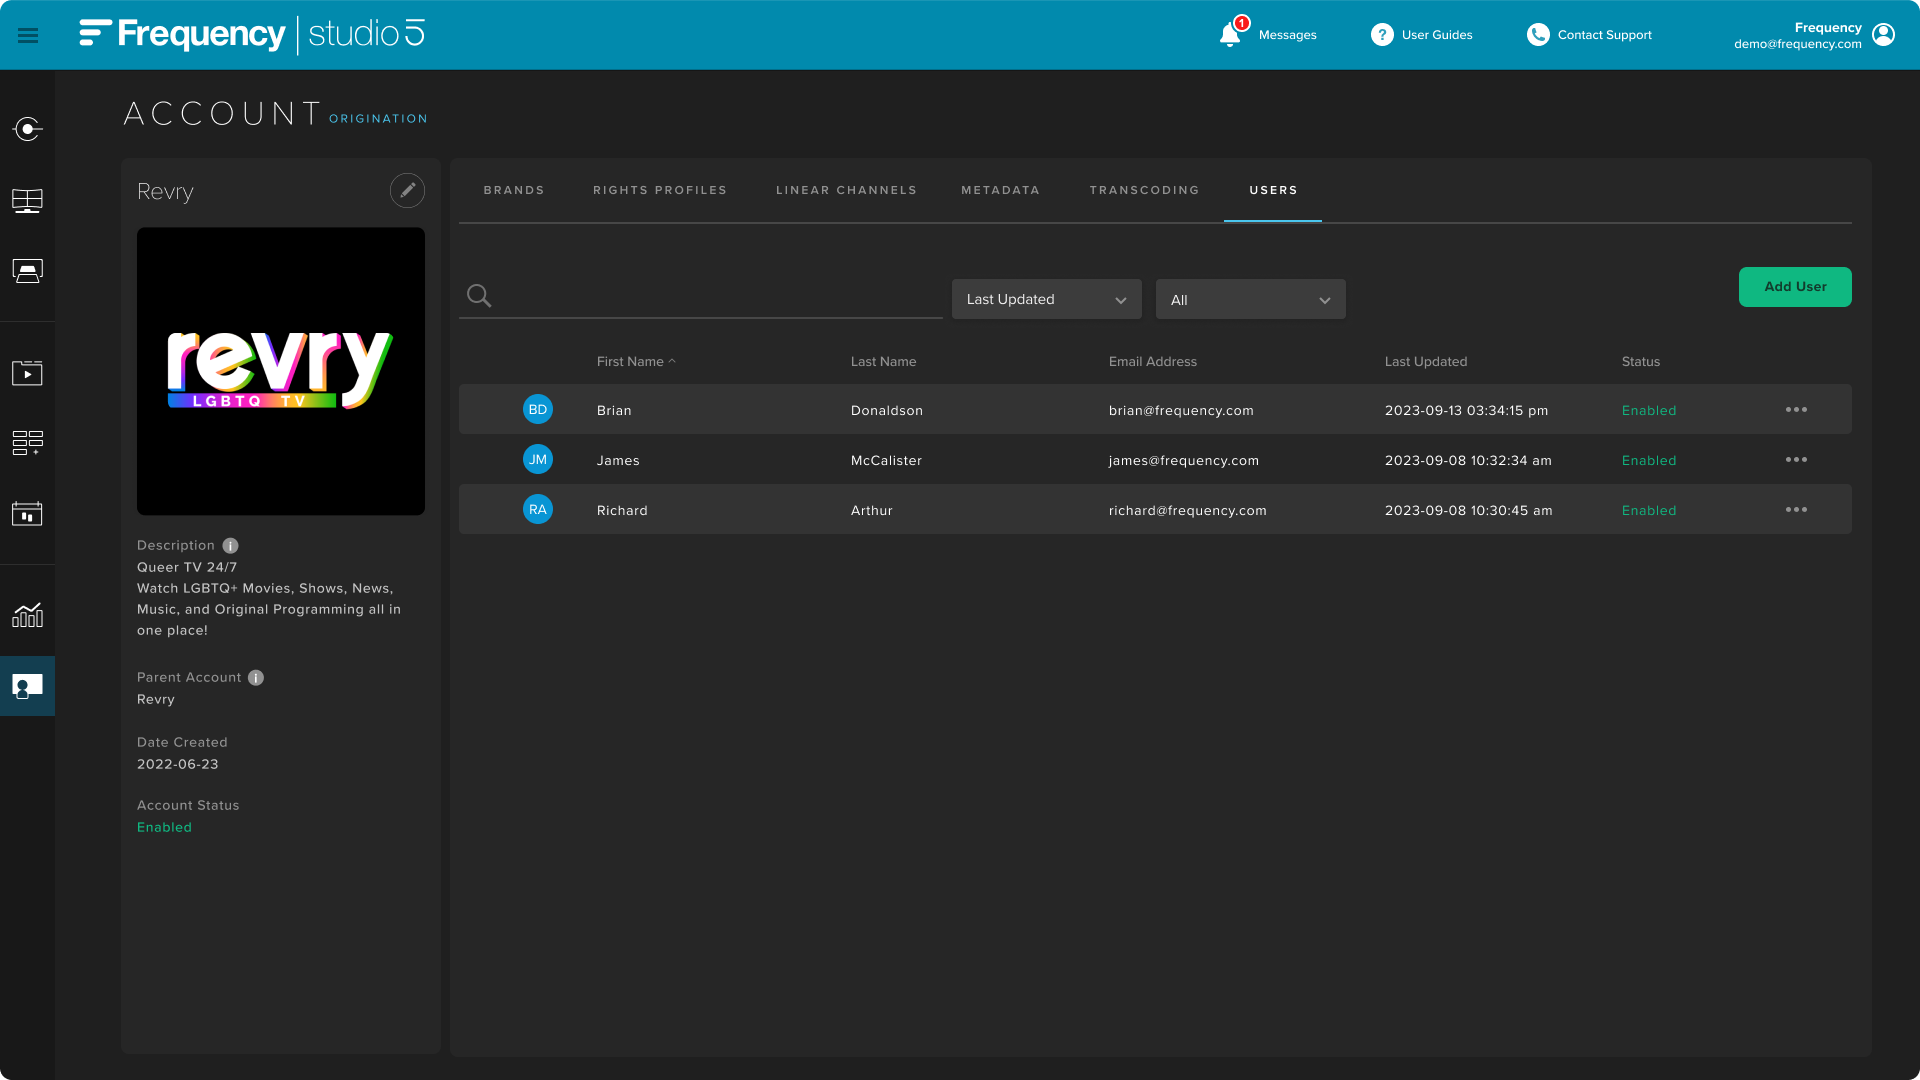Open the All status filter dropdown
The image size is (1920, 1080).
tap(1250, 300)
